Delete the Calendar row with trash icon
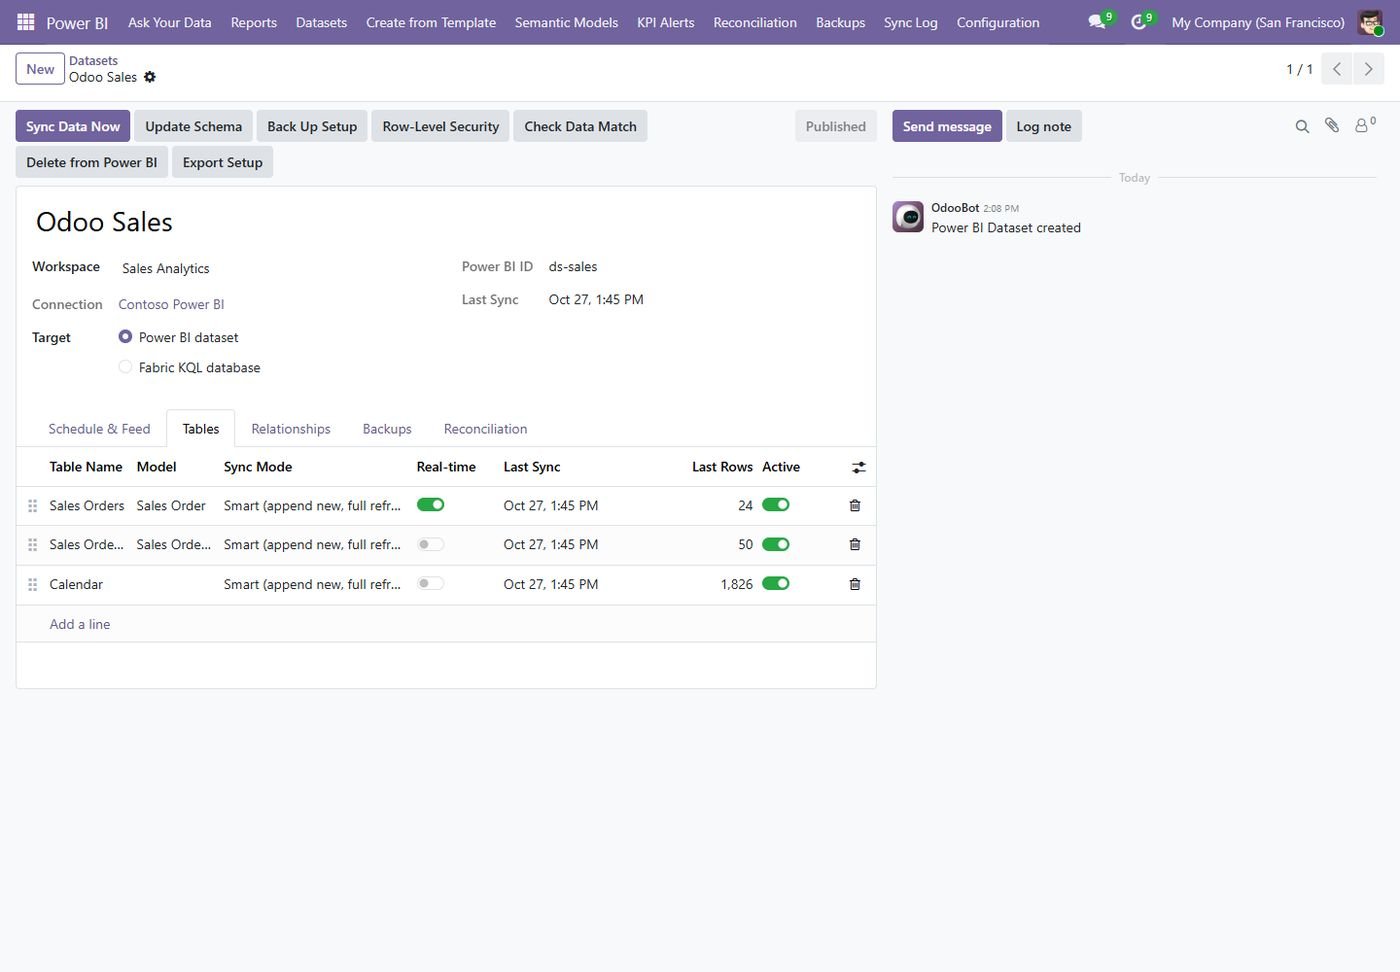 (855, 584)
